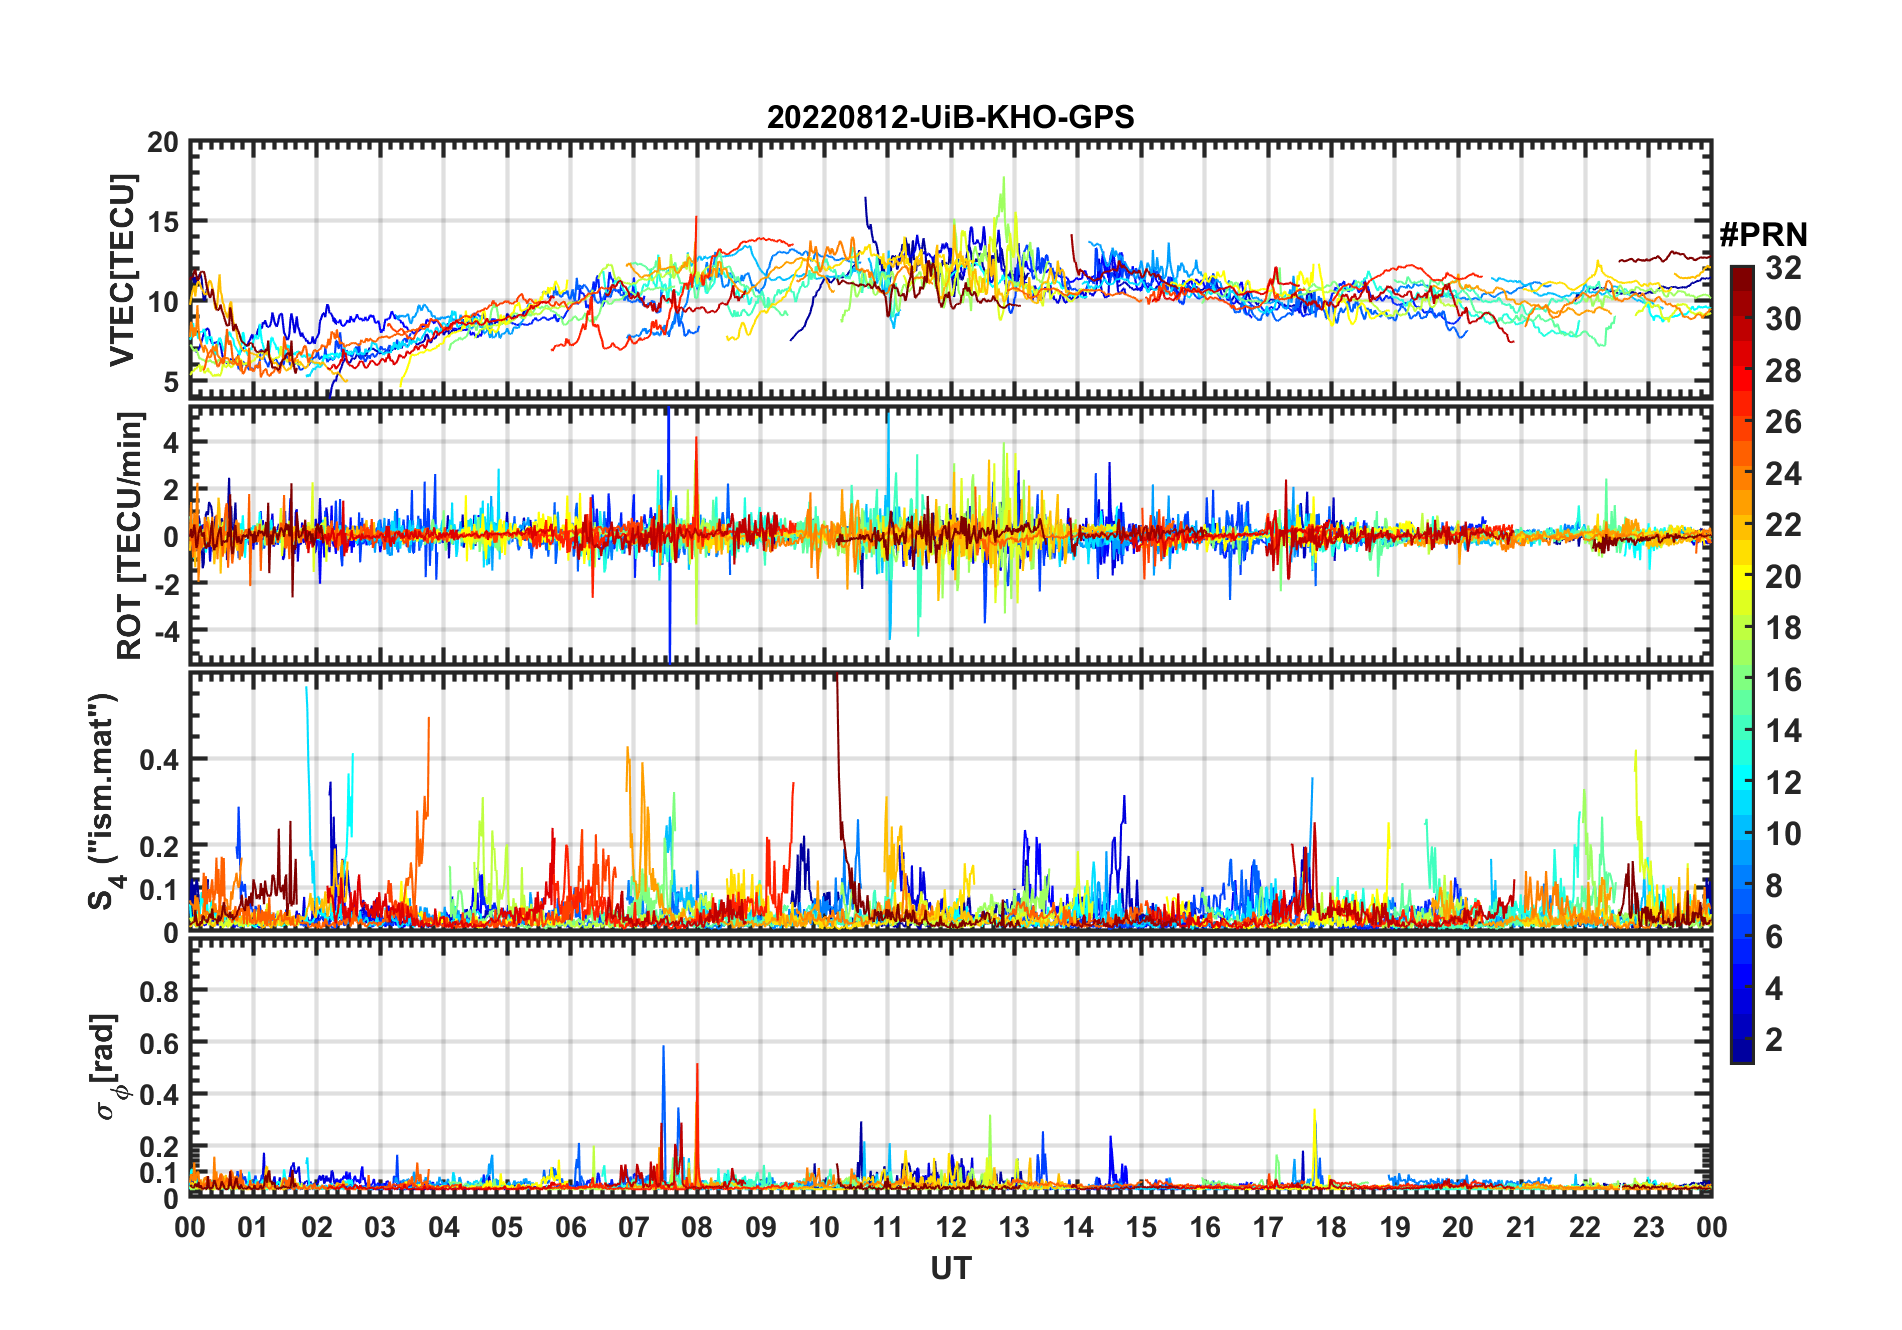This screenshot has width=1902, height=1330.
Task: Select colorbar tick label 24
Action: [x=1783, y=473]
